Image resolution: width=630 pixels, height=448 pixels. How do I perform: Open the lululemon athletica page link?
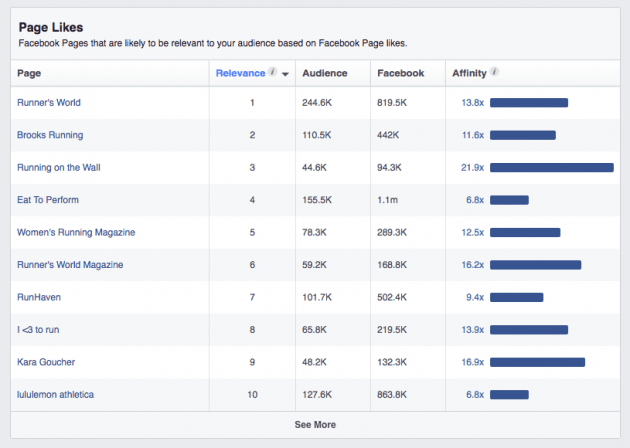click(56, 394)
